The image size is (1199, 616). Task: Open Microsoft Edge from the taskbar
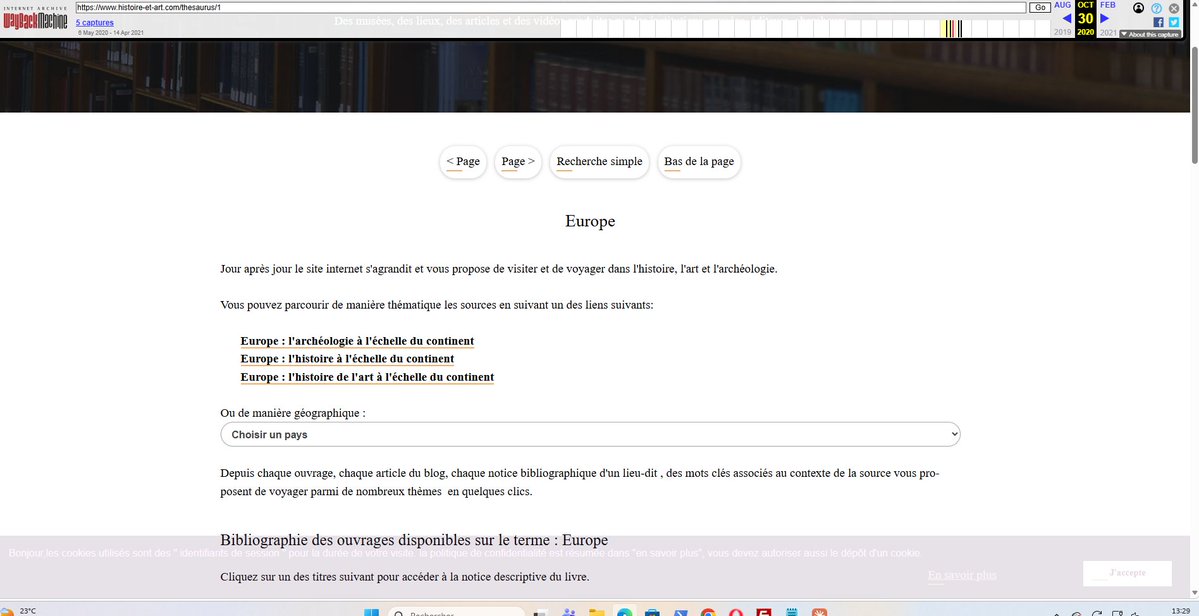pyautogui.click(x=625, y=612)
